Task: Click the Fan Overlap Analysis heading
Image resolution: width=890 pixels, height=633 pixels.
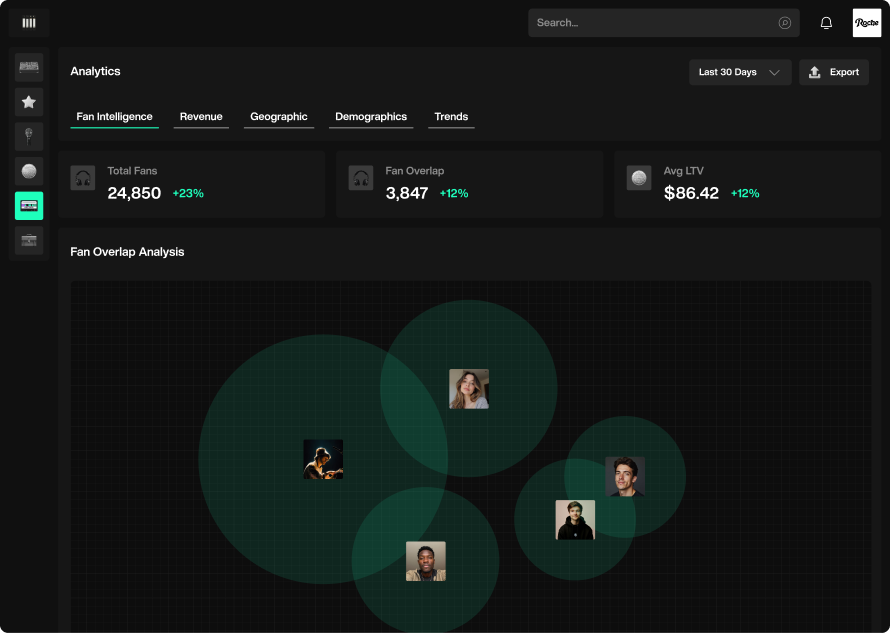Action: (x=127, y=252)
